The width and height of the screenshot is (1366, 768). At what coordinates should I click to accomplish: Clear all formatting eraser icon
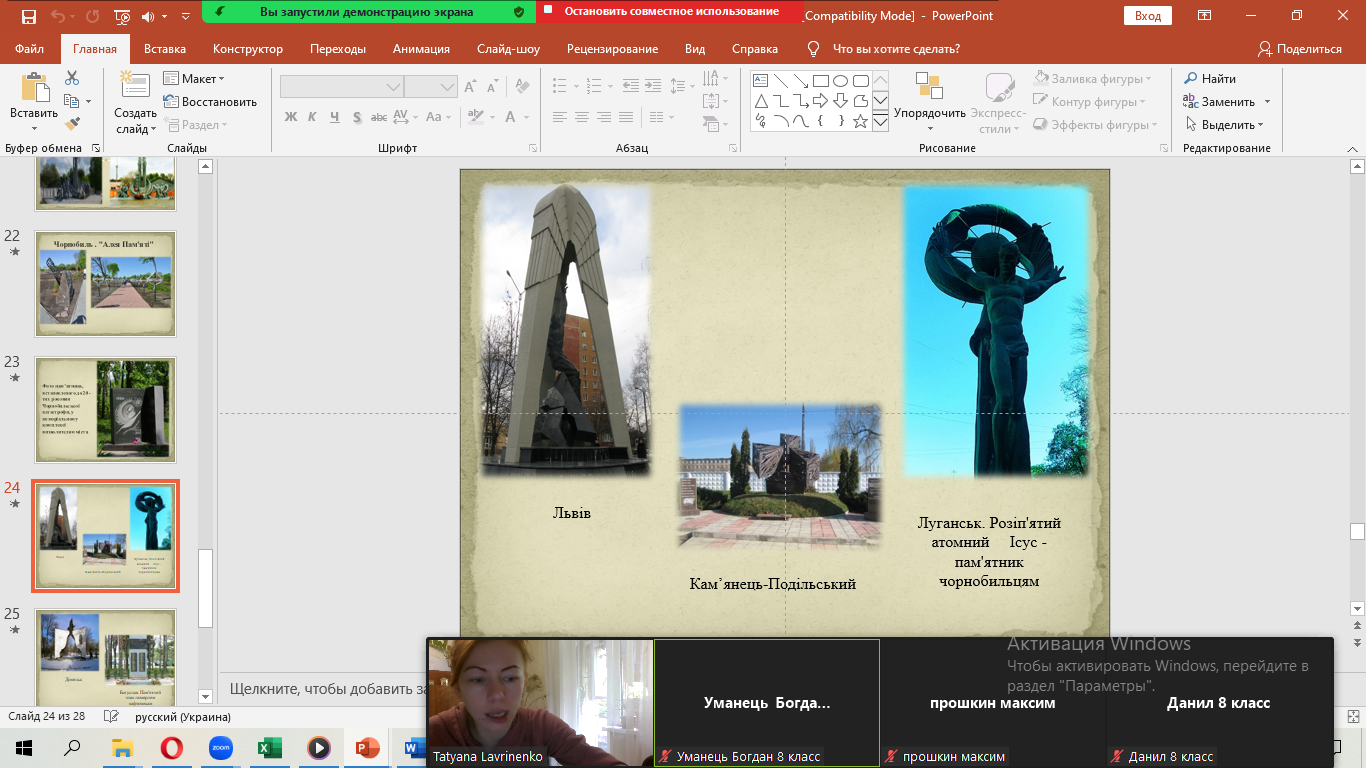pyautogui.click(x=524, y=87)
